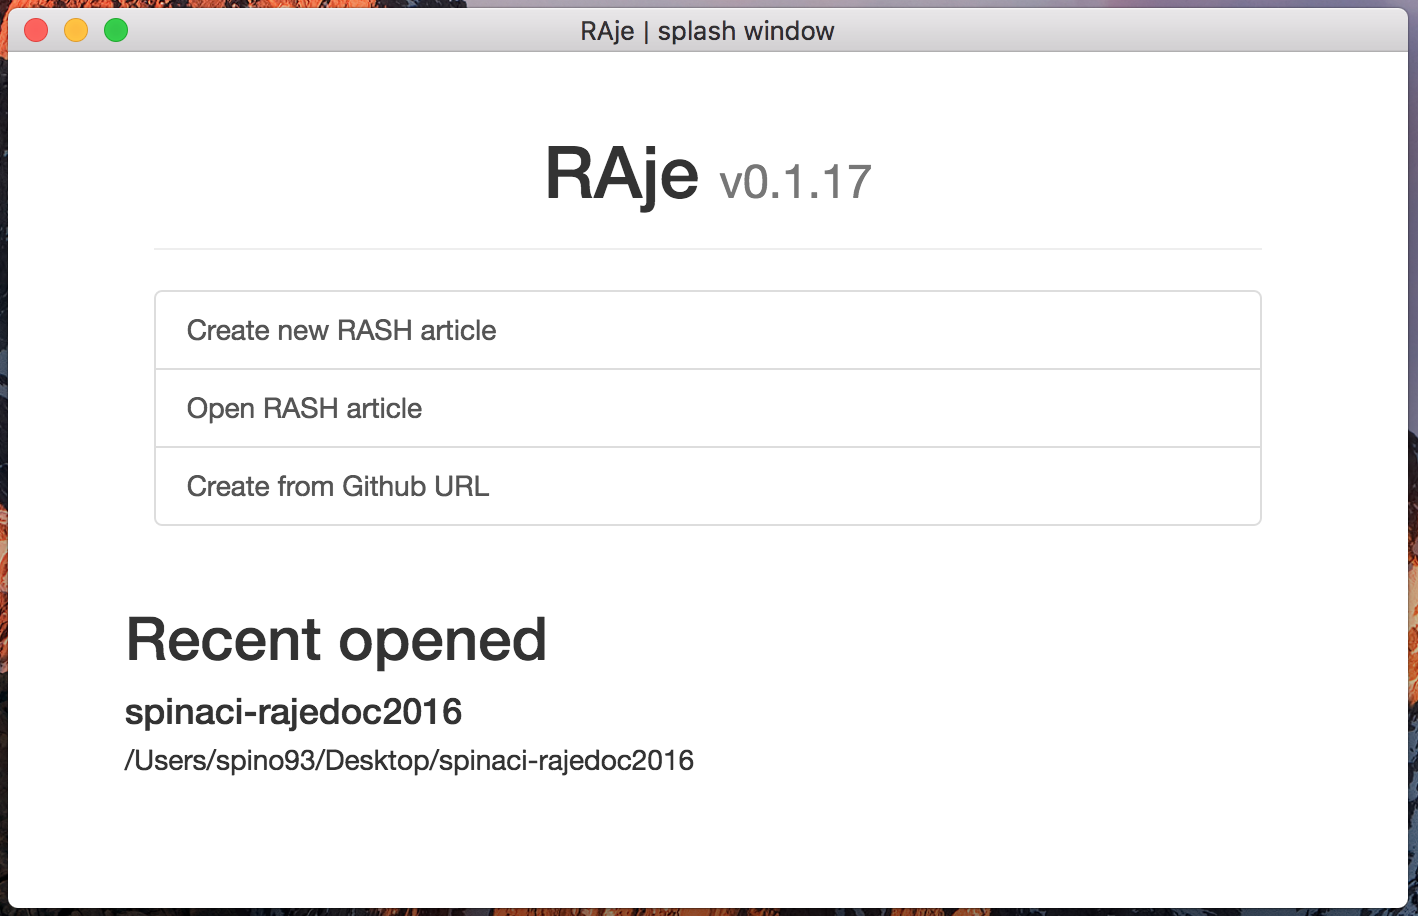Select Create new RASH article
This screenshot has width=1418, height=916.
click(x=708, y=330)
